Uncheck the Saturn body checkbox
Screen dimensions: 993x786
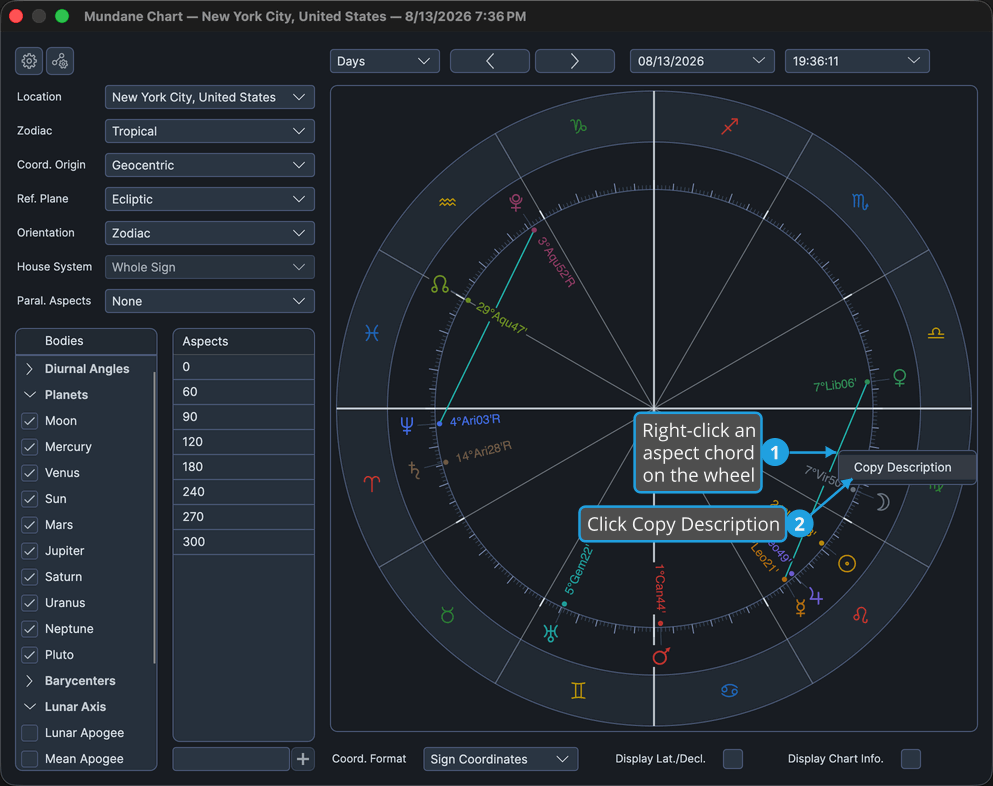[30, 576]
